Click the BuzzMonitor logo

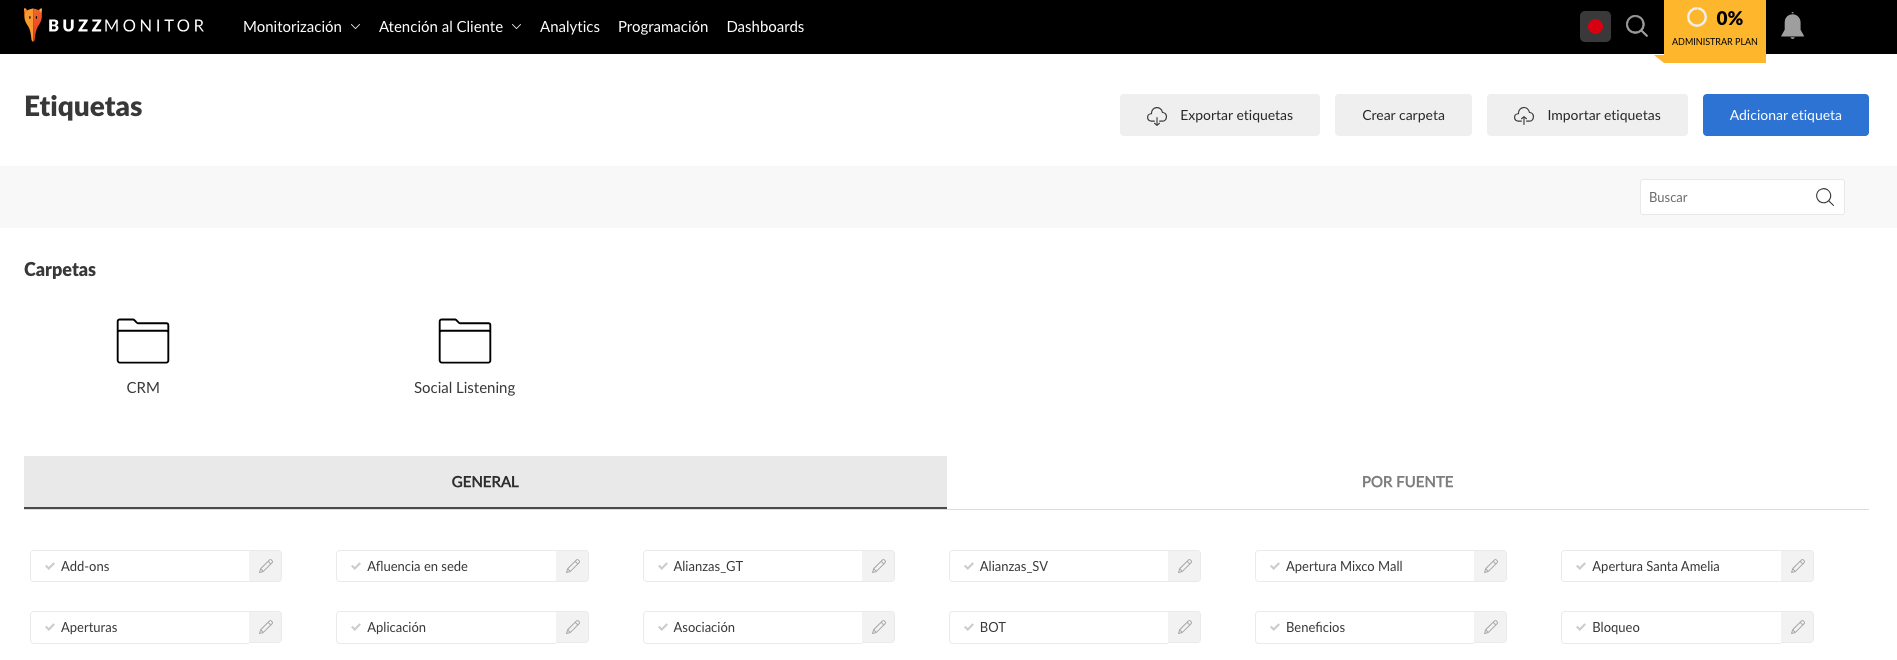tap(114, 25)
